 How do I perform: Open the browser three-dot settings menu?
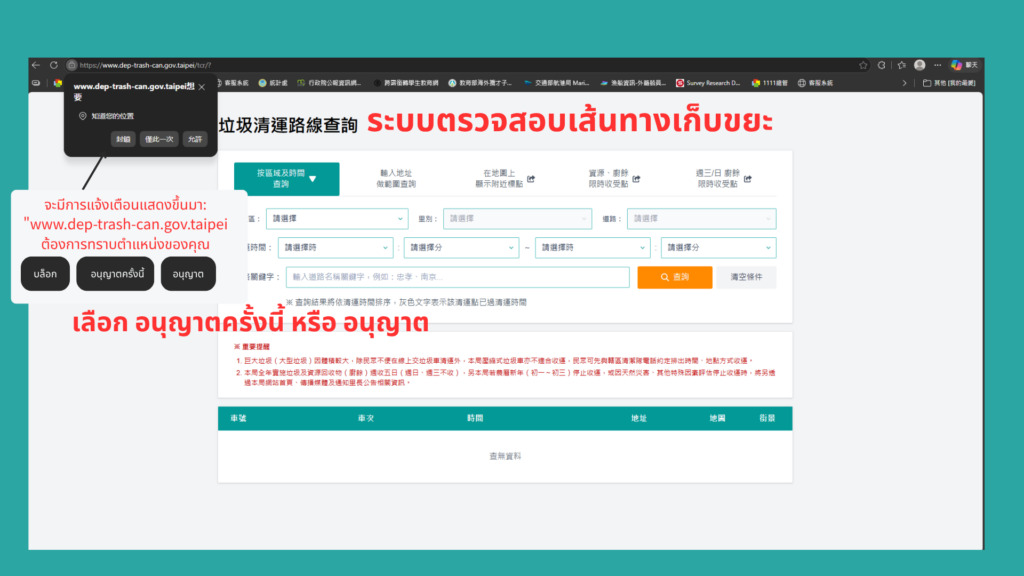(x=938, y=65)
